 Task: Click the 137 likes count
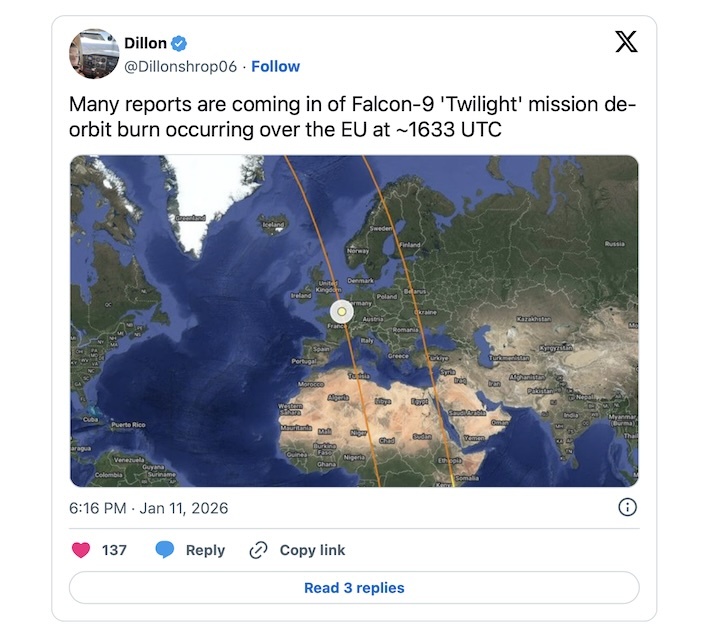(x=114, y=550)
